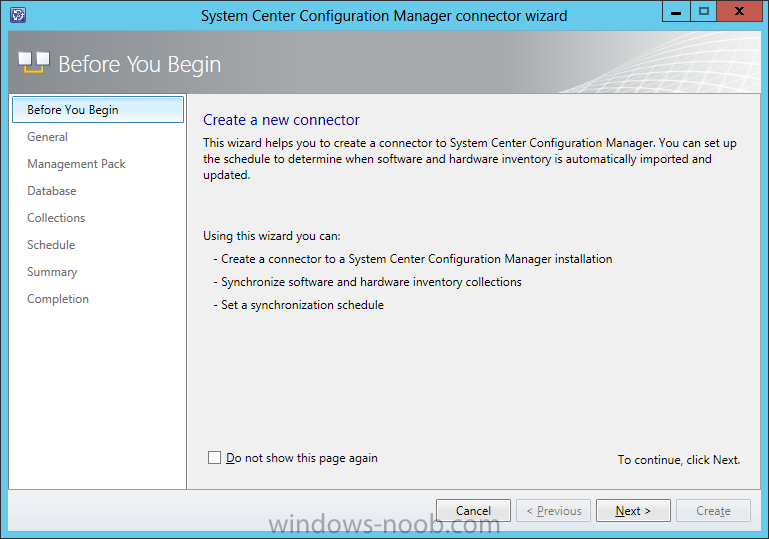Click the wizard app icon in title bar
769x539 pixels.
[x=18, y=15]
